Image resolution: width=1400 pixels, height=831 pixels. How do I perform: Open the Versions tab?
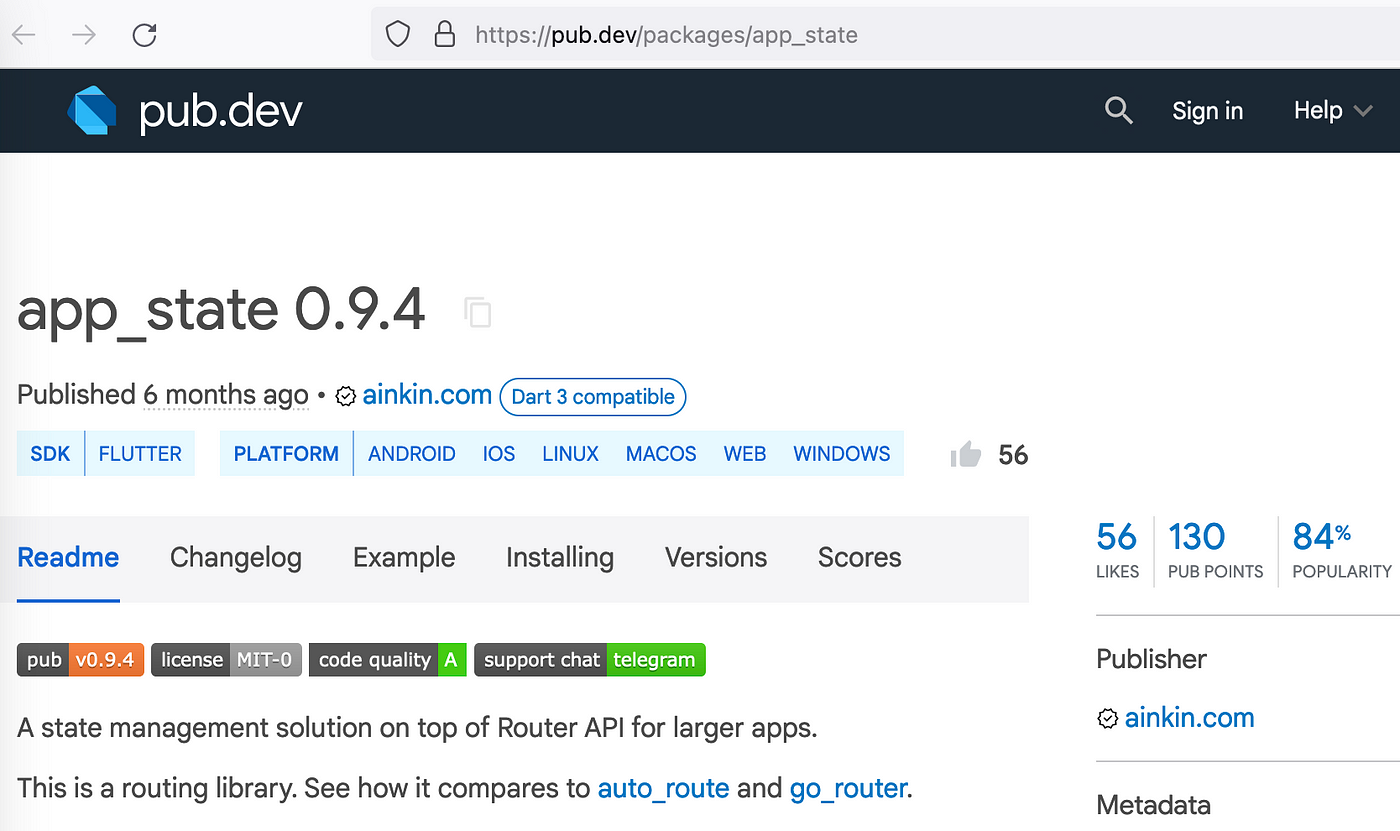pos(716,558)
